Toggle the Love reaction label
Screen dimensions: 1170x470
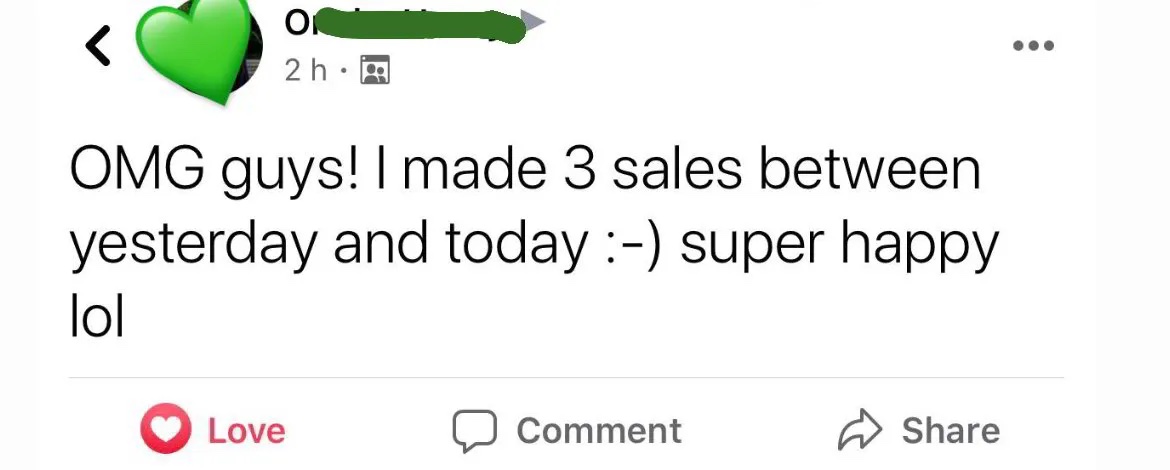[x=246, y=431]
